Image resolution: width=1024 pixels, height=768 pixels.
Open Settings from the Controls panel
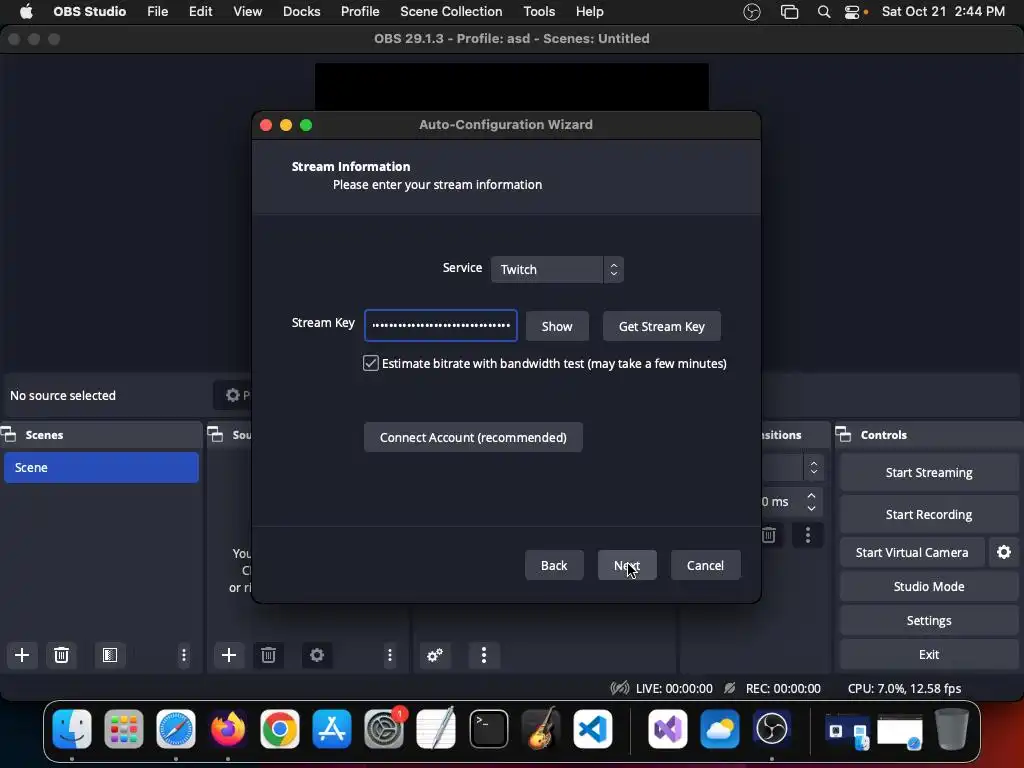pos(929,620)
